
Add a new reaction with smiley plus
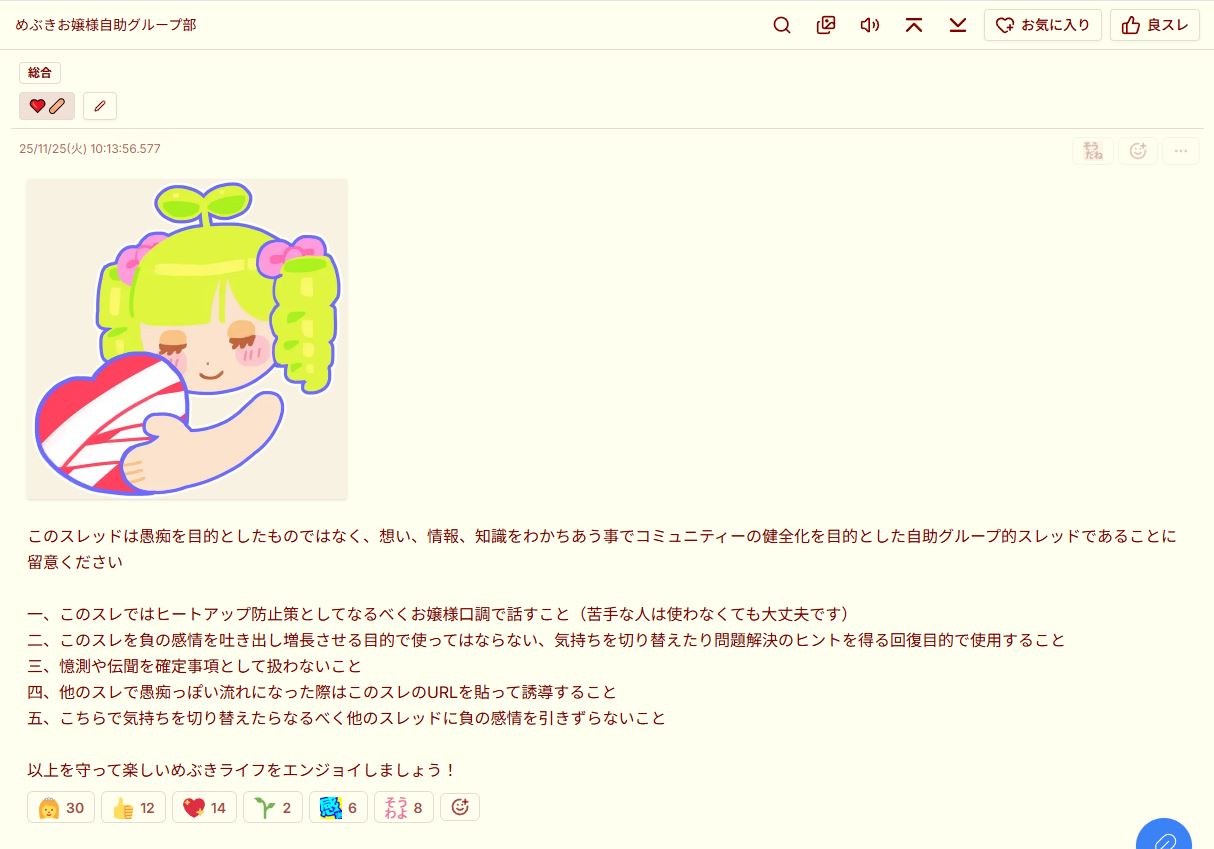[460, 808]
